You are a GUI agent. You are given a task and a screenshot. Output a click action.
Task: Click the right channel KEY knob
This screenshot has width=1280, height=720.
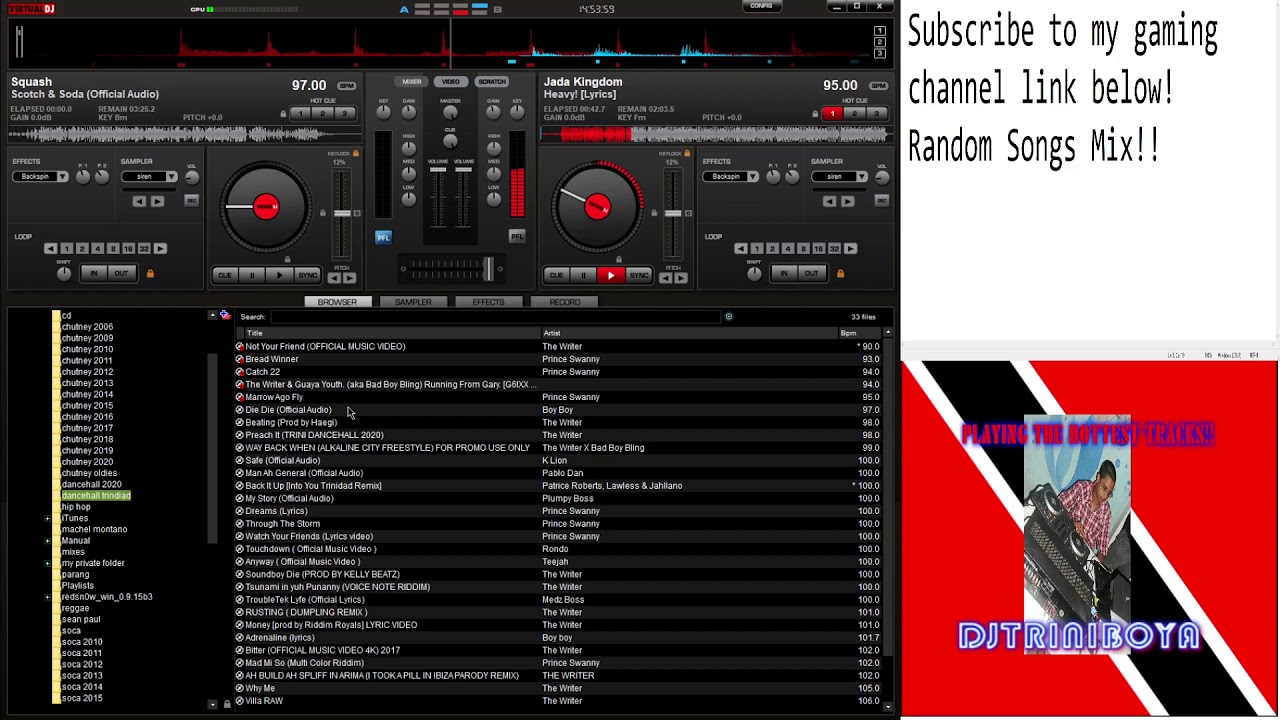pos(517,112)
